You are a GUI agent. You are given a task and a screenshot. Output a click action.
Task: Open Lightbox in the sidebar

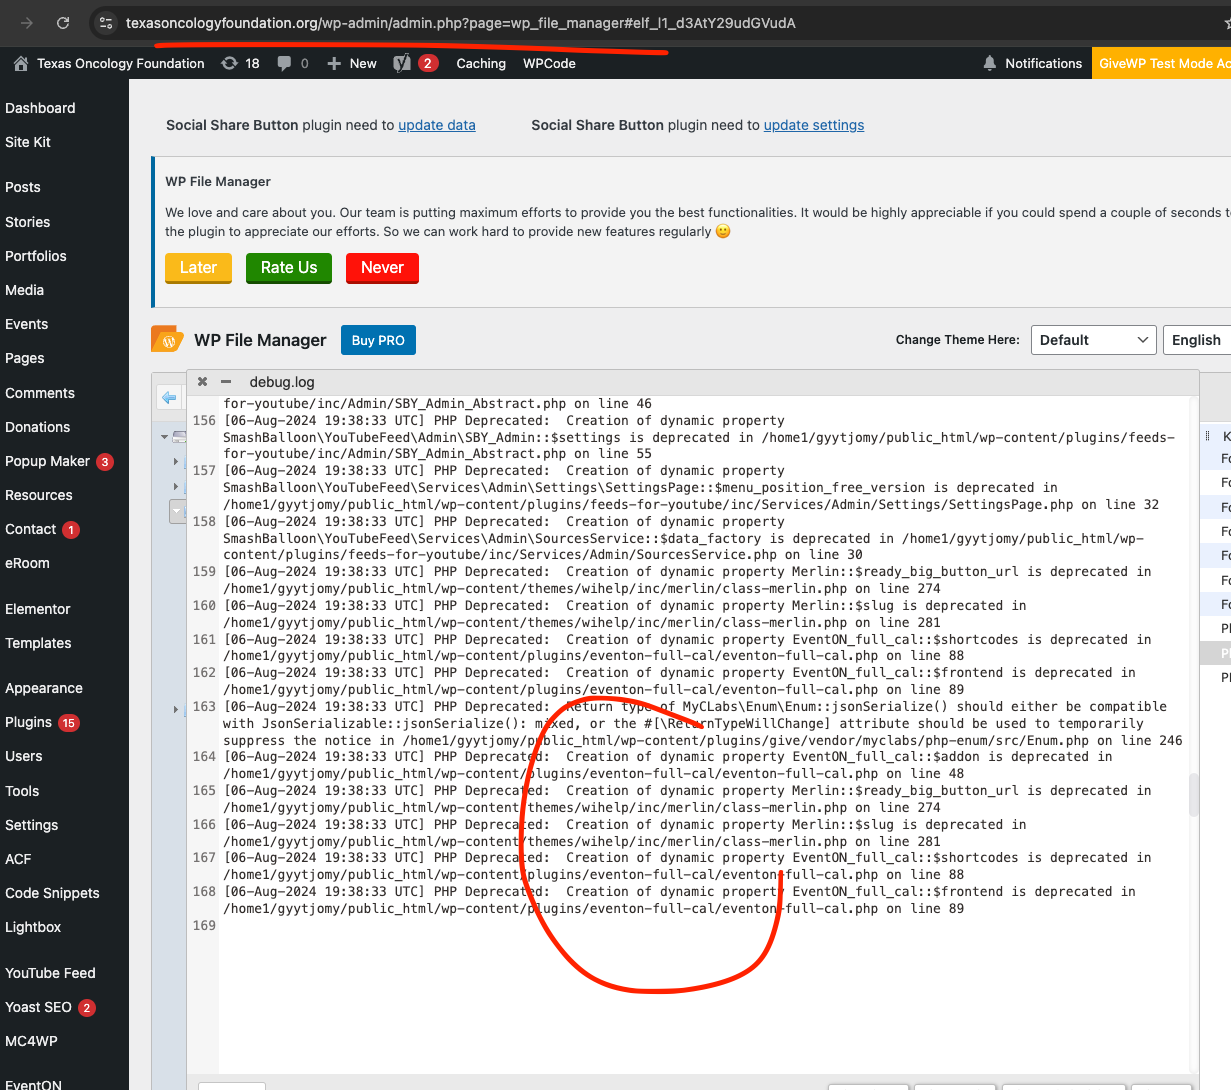click(33, 927)
